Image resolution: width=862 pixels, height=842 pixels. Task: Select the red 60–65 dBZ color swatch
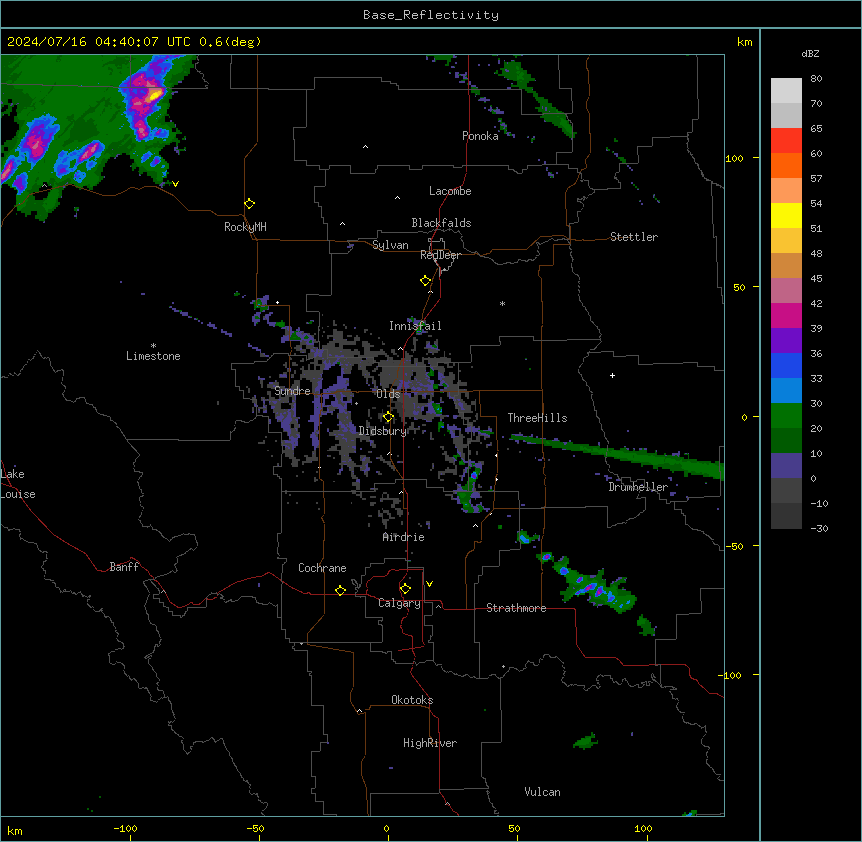pos(786,140)
